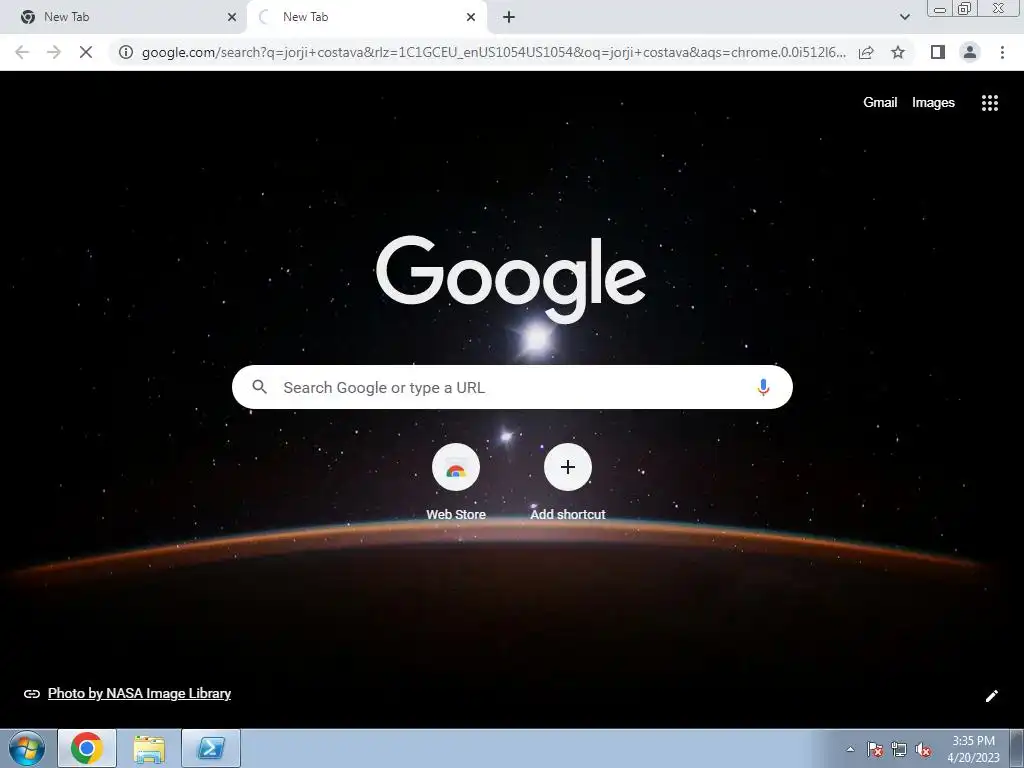Stop loading the page
This screenshot has height=768, width=1024.
(86, 52)
